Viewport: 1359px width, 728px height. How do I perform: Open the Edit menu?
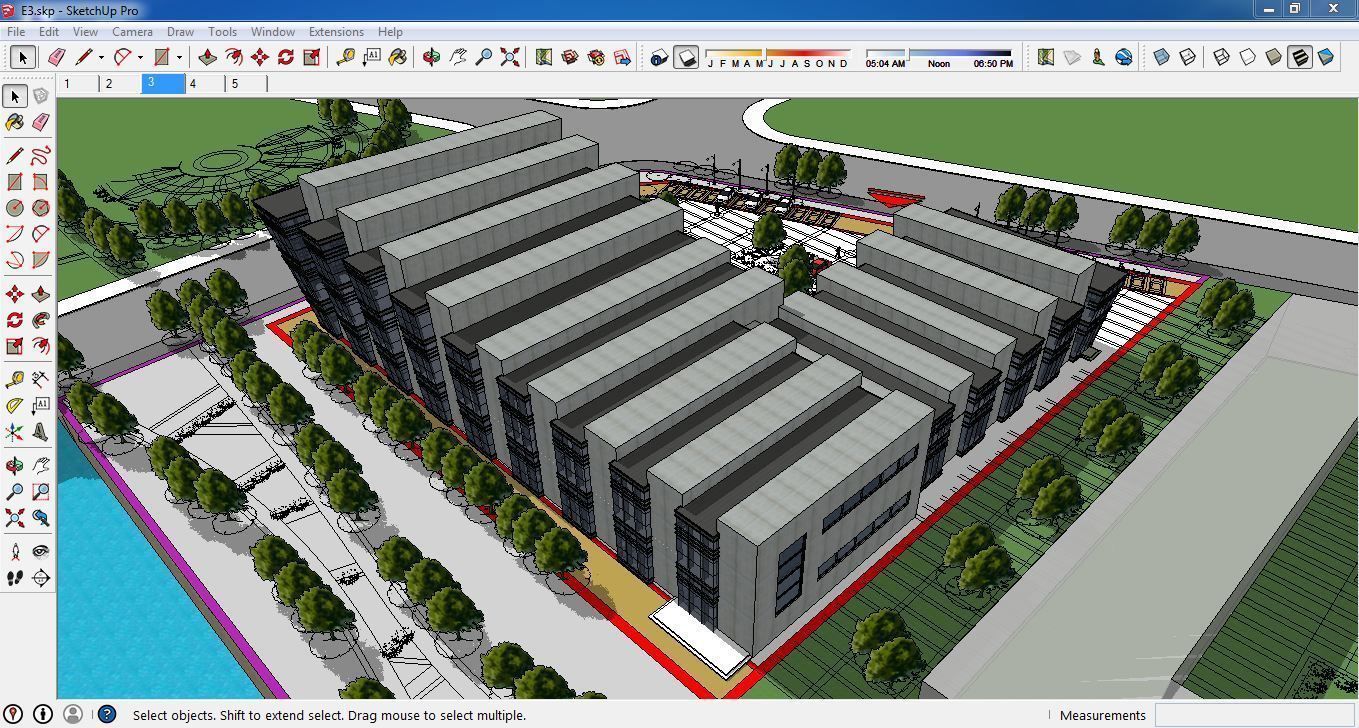(48, 32)
